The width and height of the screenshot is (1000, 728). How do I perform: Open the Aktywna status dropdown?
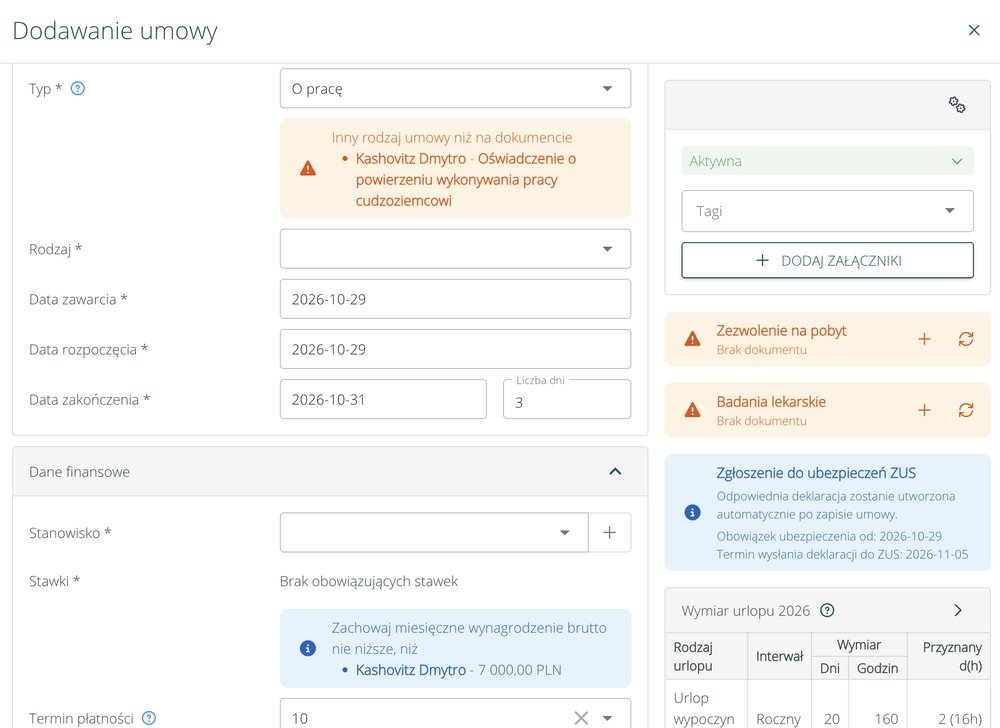827,161
